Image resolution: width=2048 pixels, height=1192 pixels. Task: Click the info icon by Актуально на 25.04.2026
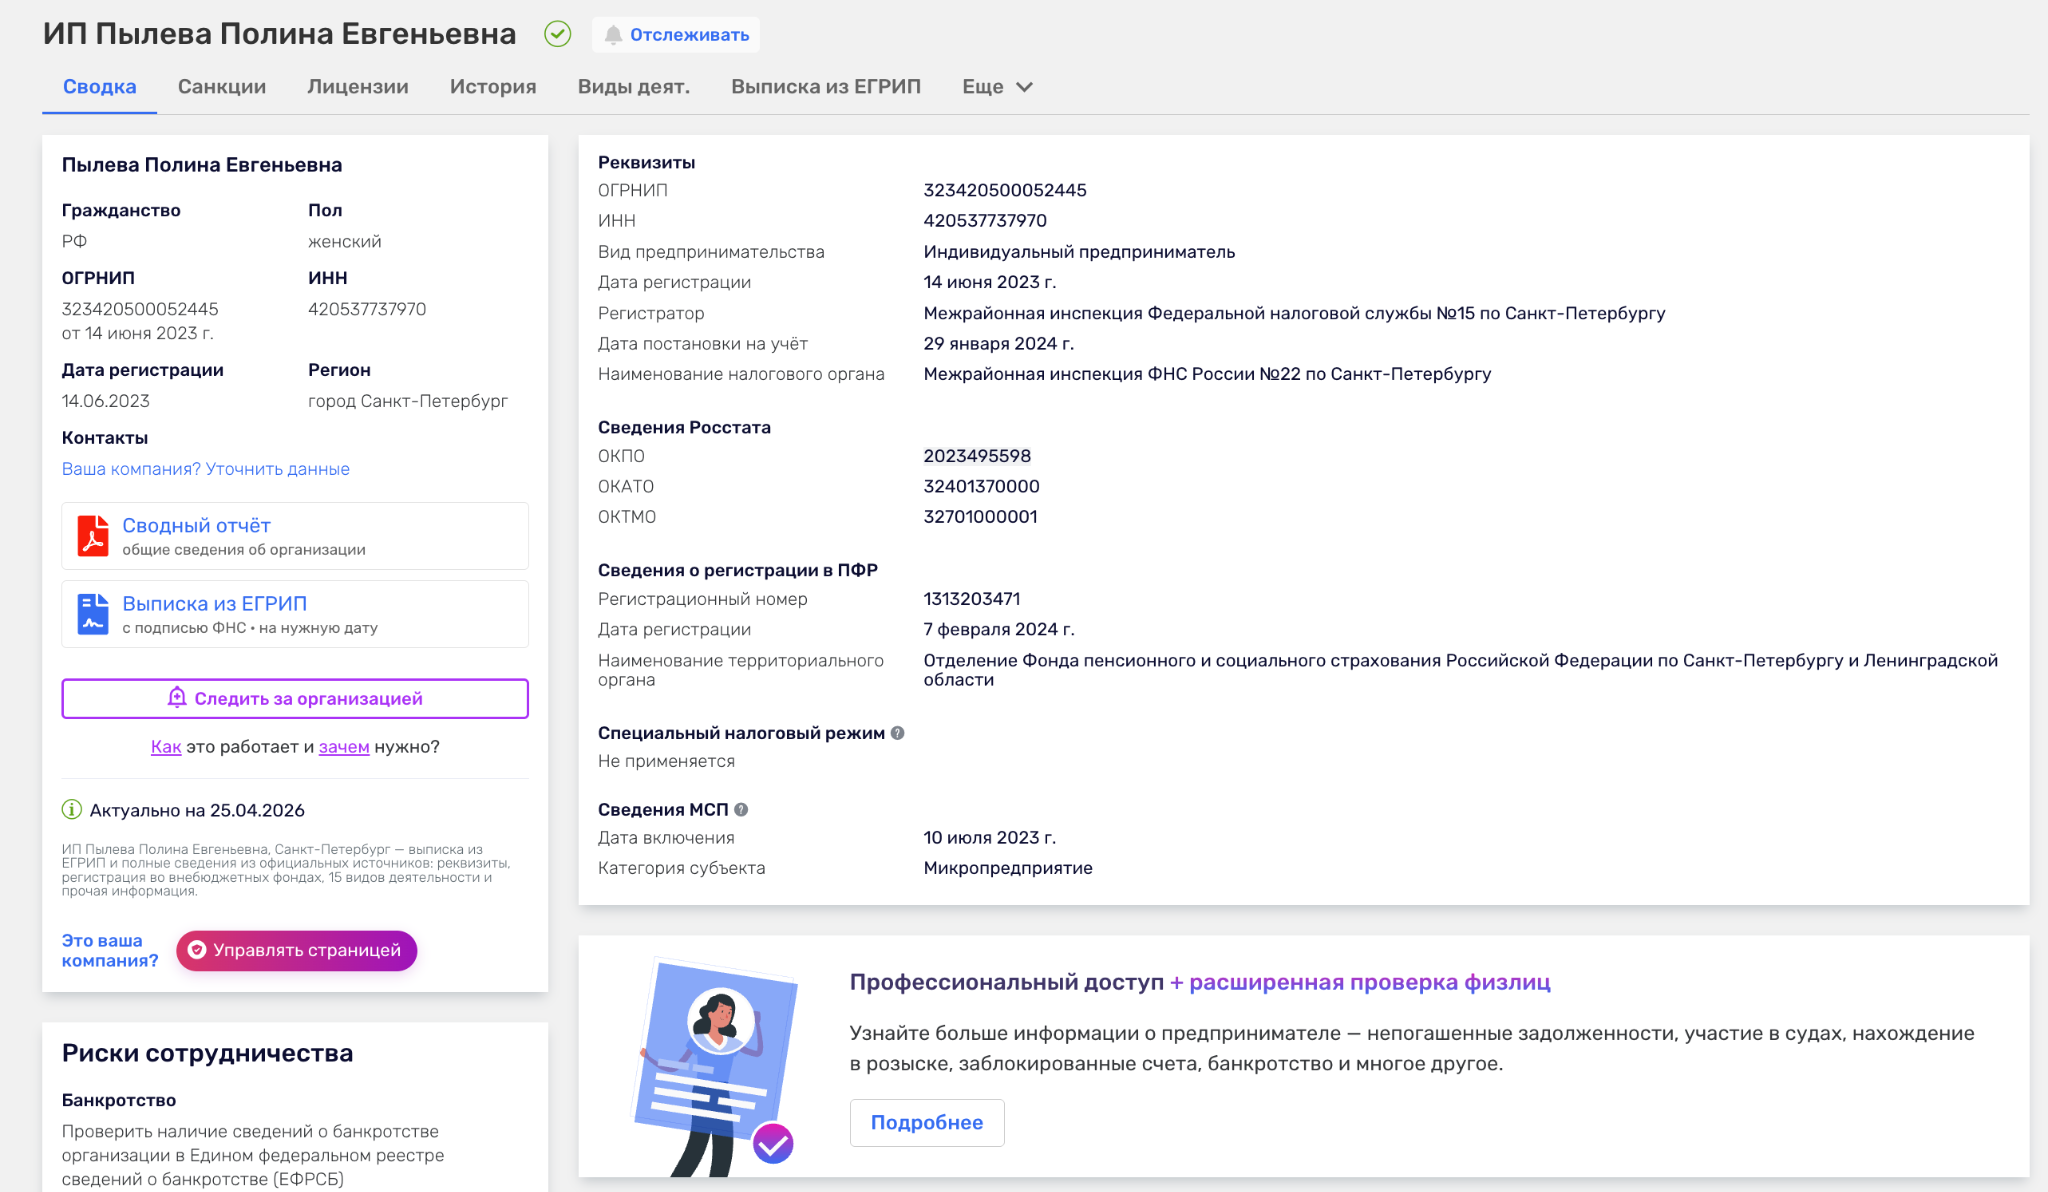coord(72,810)
